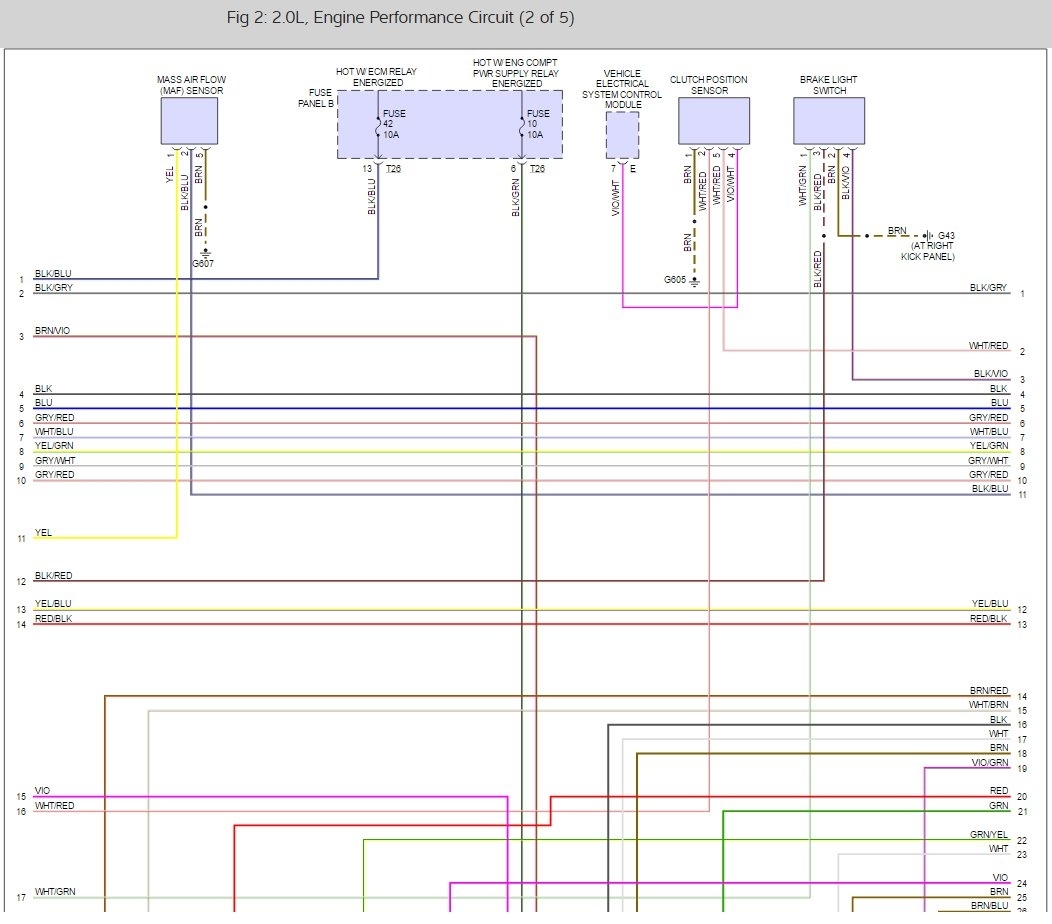The image size is (1052, 924).
Task: Click the Vehicle Electrical System Control Module dashed box
Action: 623,135
